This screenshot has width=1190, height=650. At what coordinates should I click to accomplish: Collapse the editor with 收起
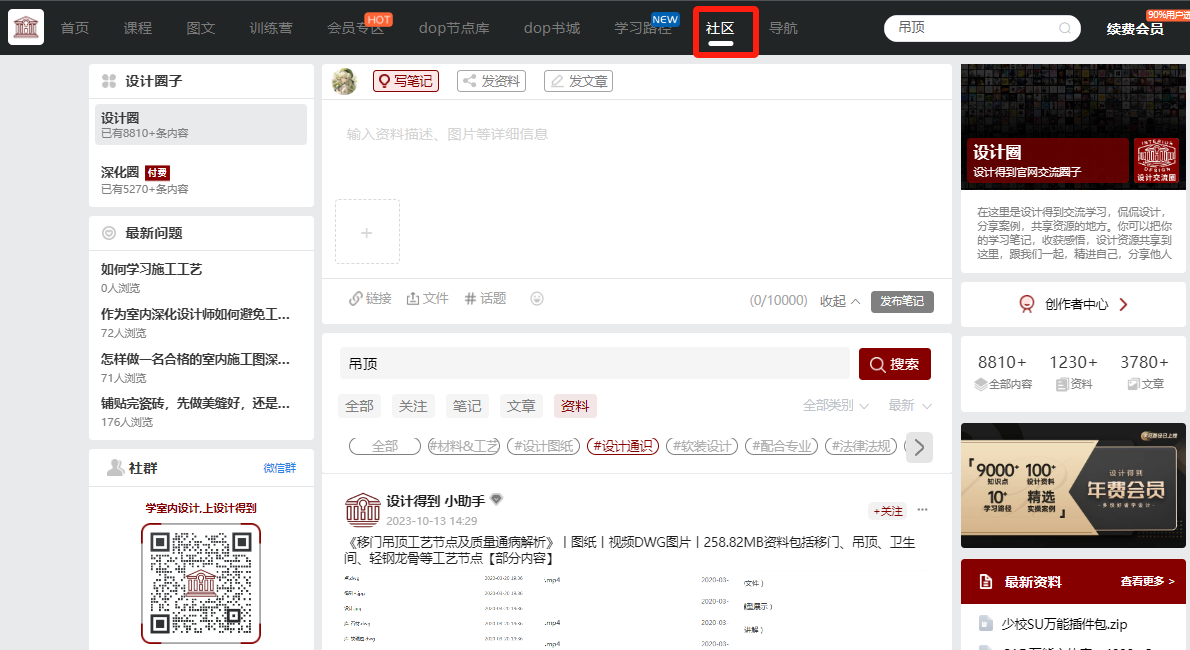tap(840, 301)
